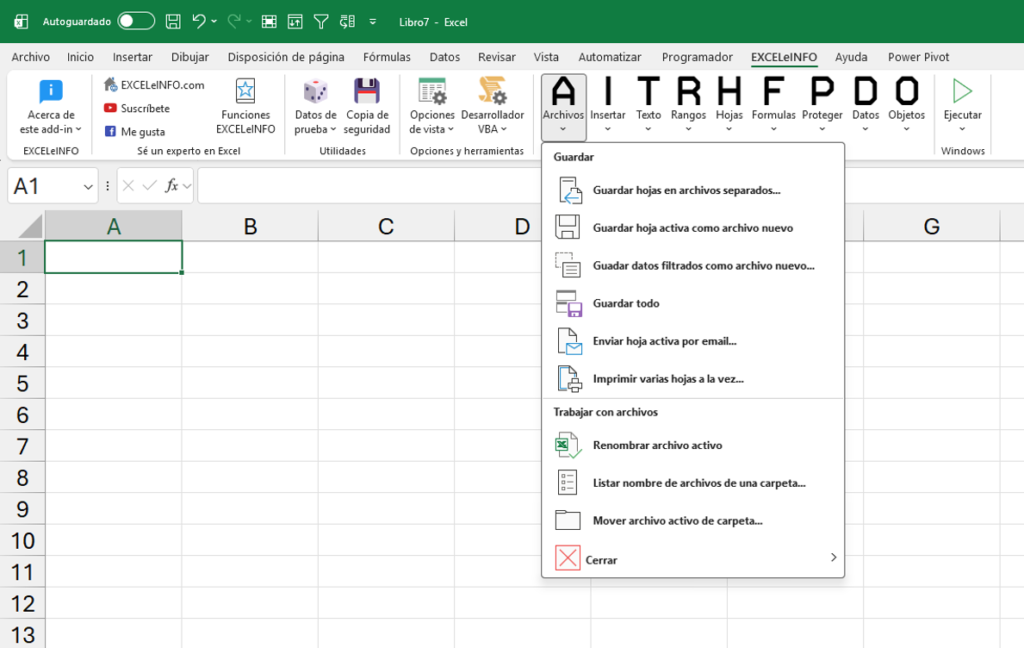
Task: Toggle the Autoguardado switch
Action: point(136,22)
